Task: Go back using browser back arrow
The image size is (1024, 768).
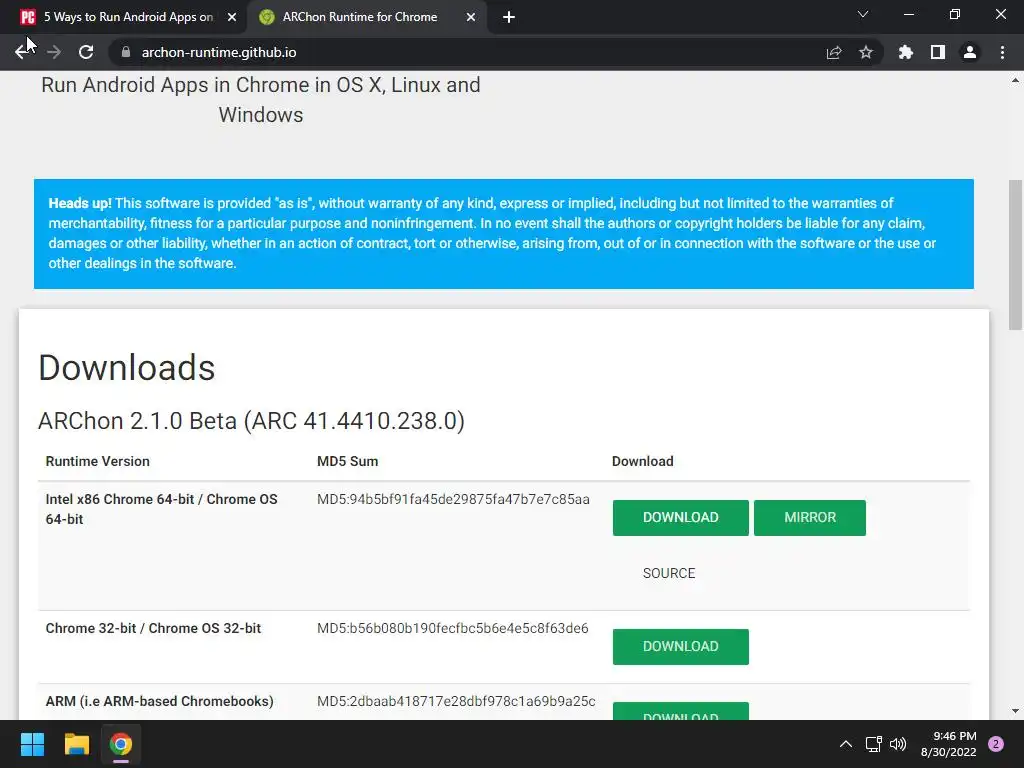Action: pos(22,52)
